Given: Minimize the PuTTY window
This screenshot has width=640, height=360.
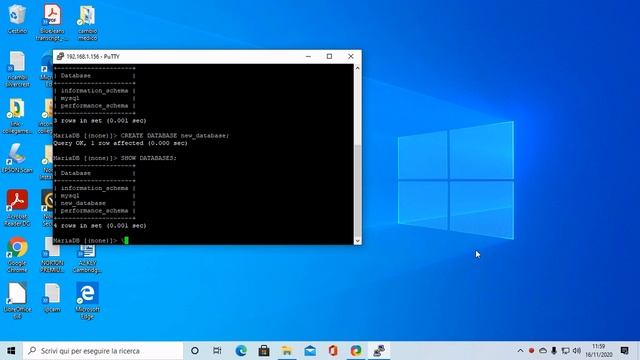Looking at the screenshot, I should click(309, 56).
